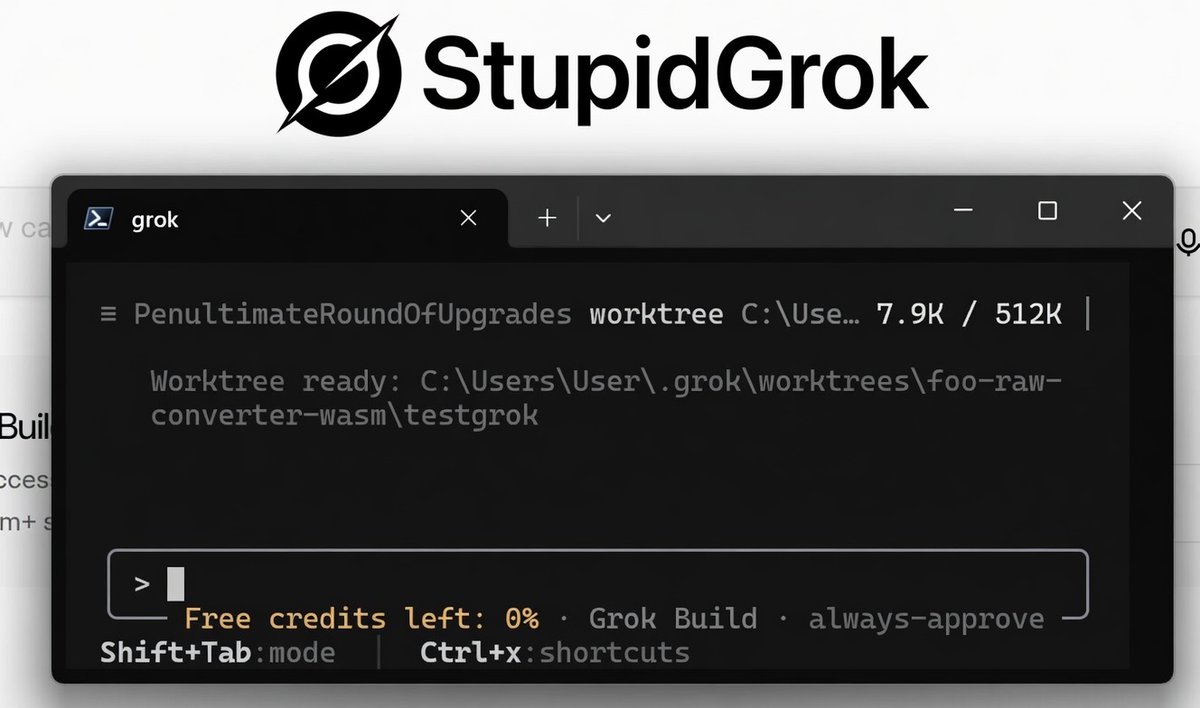This screenshot has width=1200, height=708.
Task: Click the microphone icon in background page
Action: point(1188,241)
